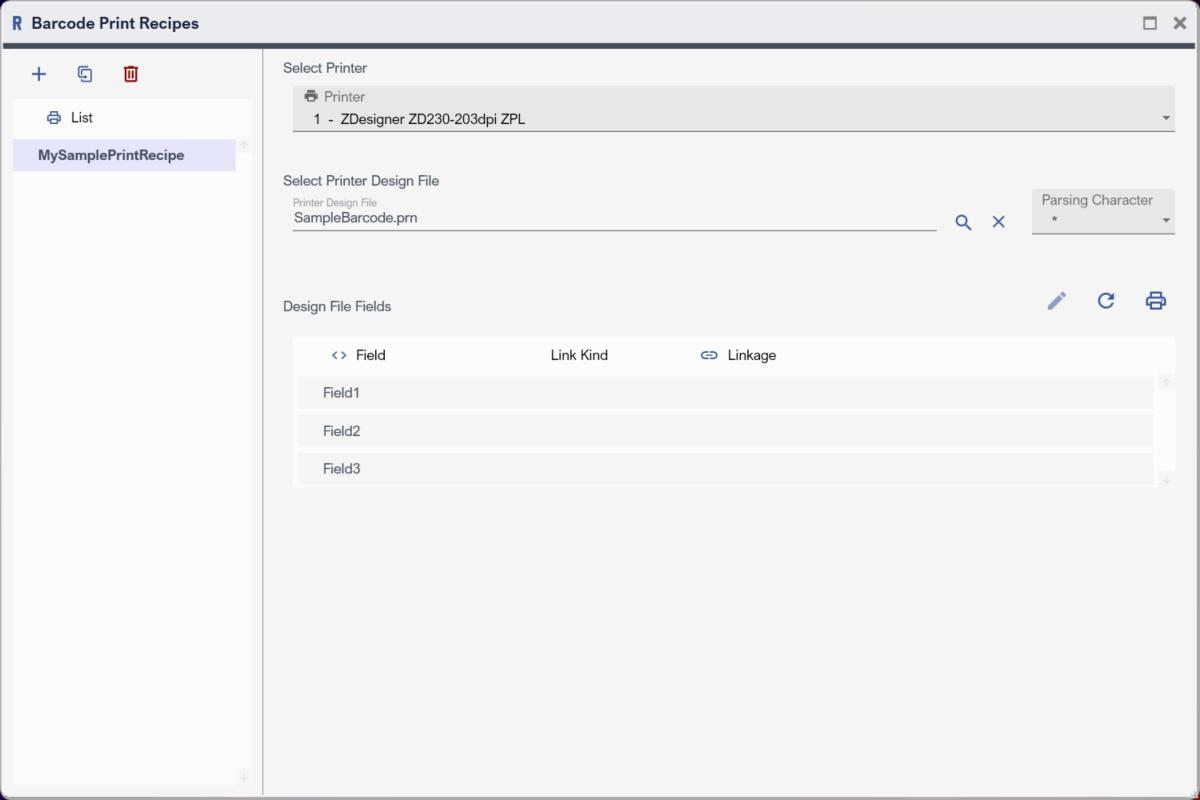The height and width of the screenshot is (800, 1200).
Task: Duplicate the selected print recipe
Action: pos(85,74)
